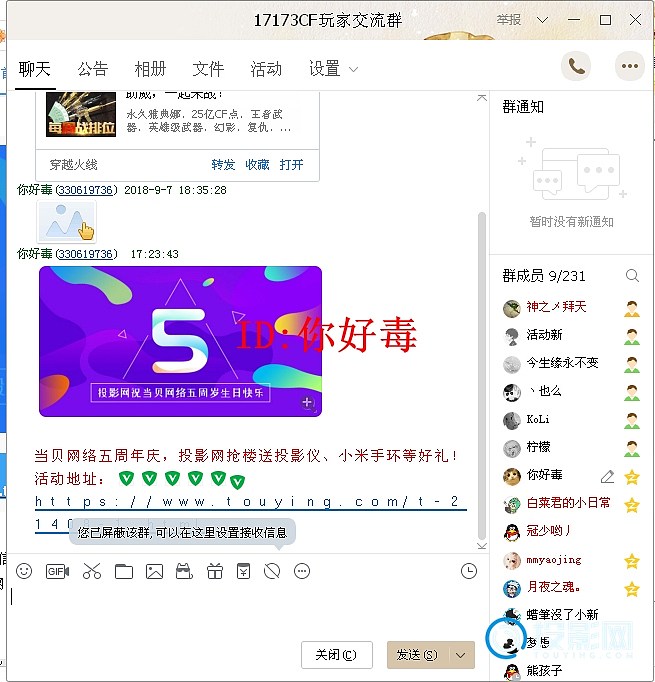Edit group card next to 你好毒

coord(607,477)
